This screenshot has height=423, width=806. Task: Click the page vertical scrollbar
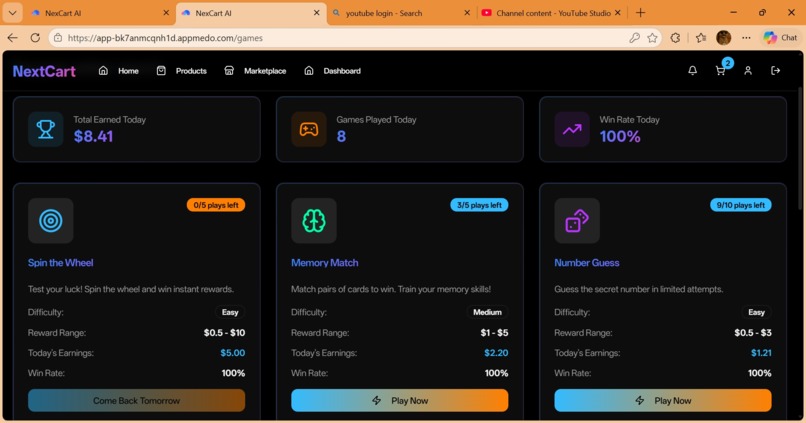click(x=799, y=149)
